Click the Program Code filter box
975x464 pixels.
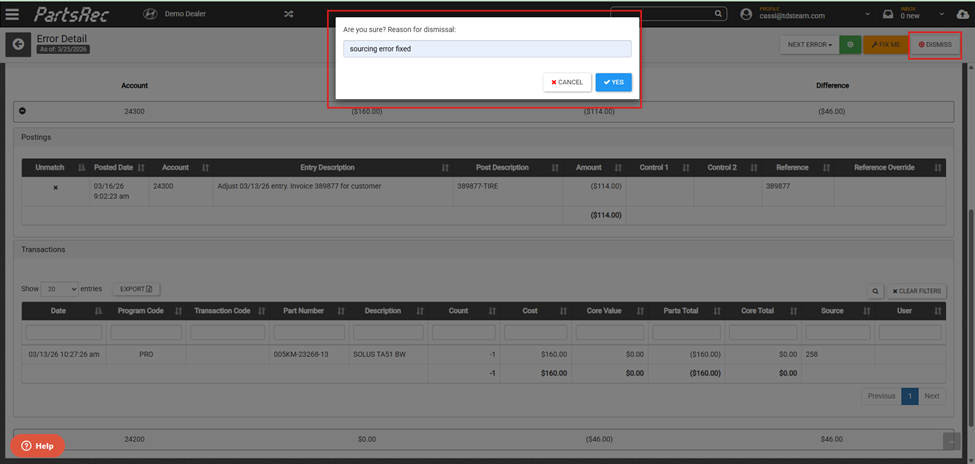(x=146, y=332)
